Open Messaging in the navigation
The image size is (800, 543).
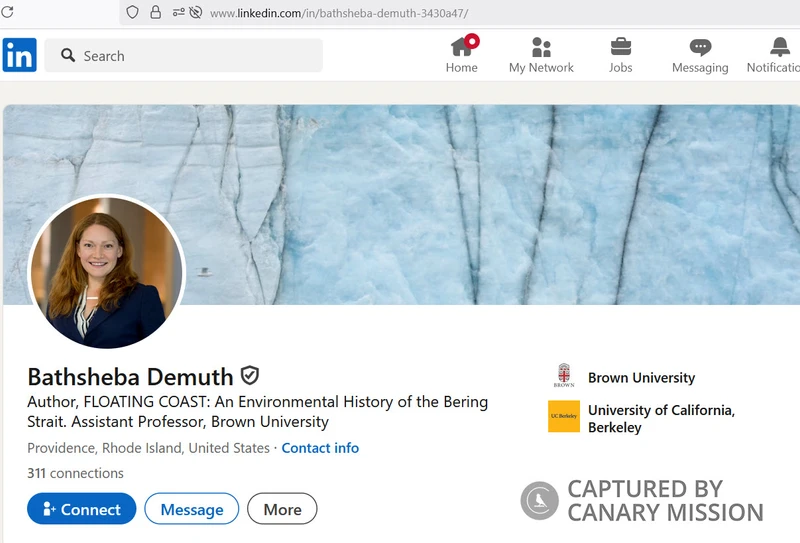point(700,55)
